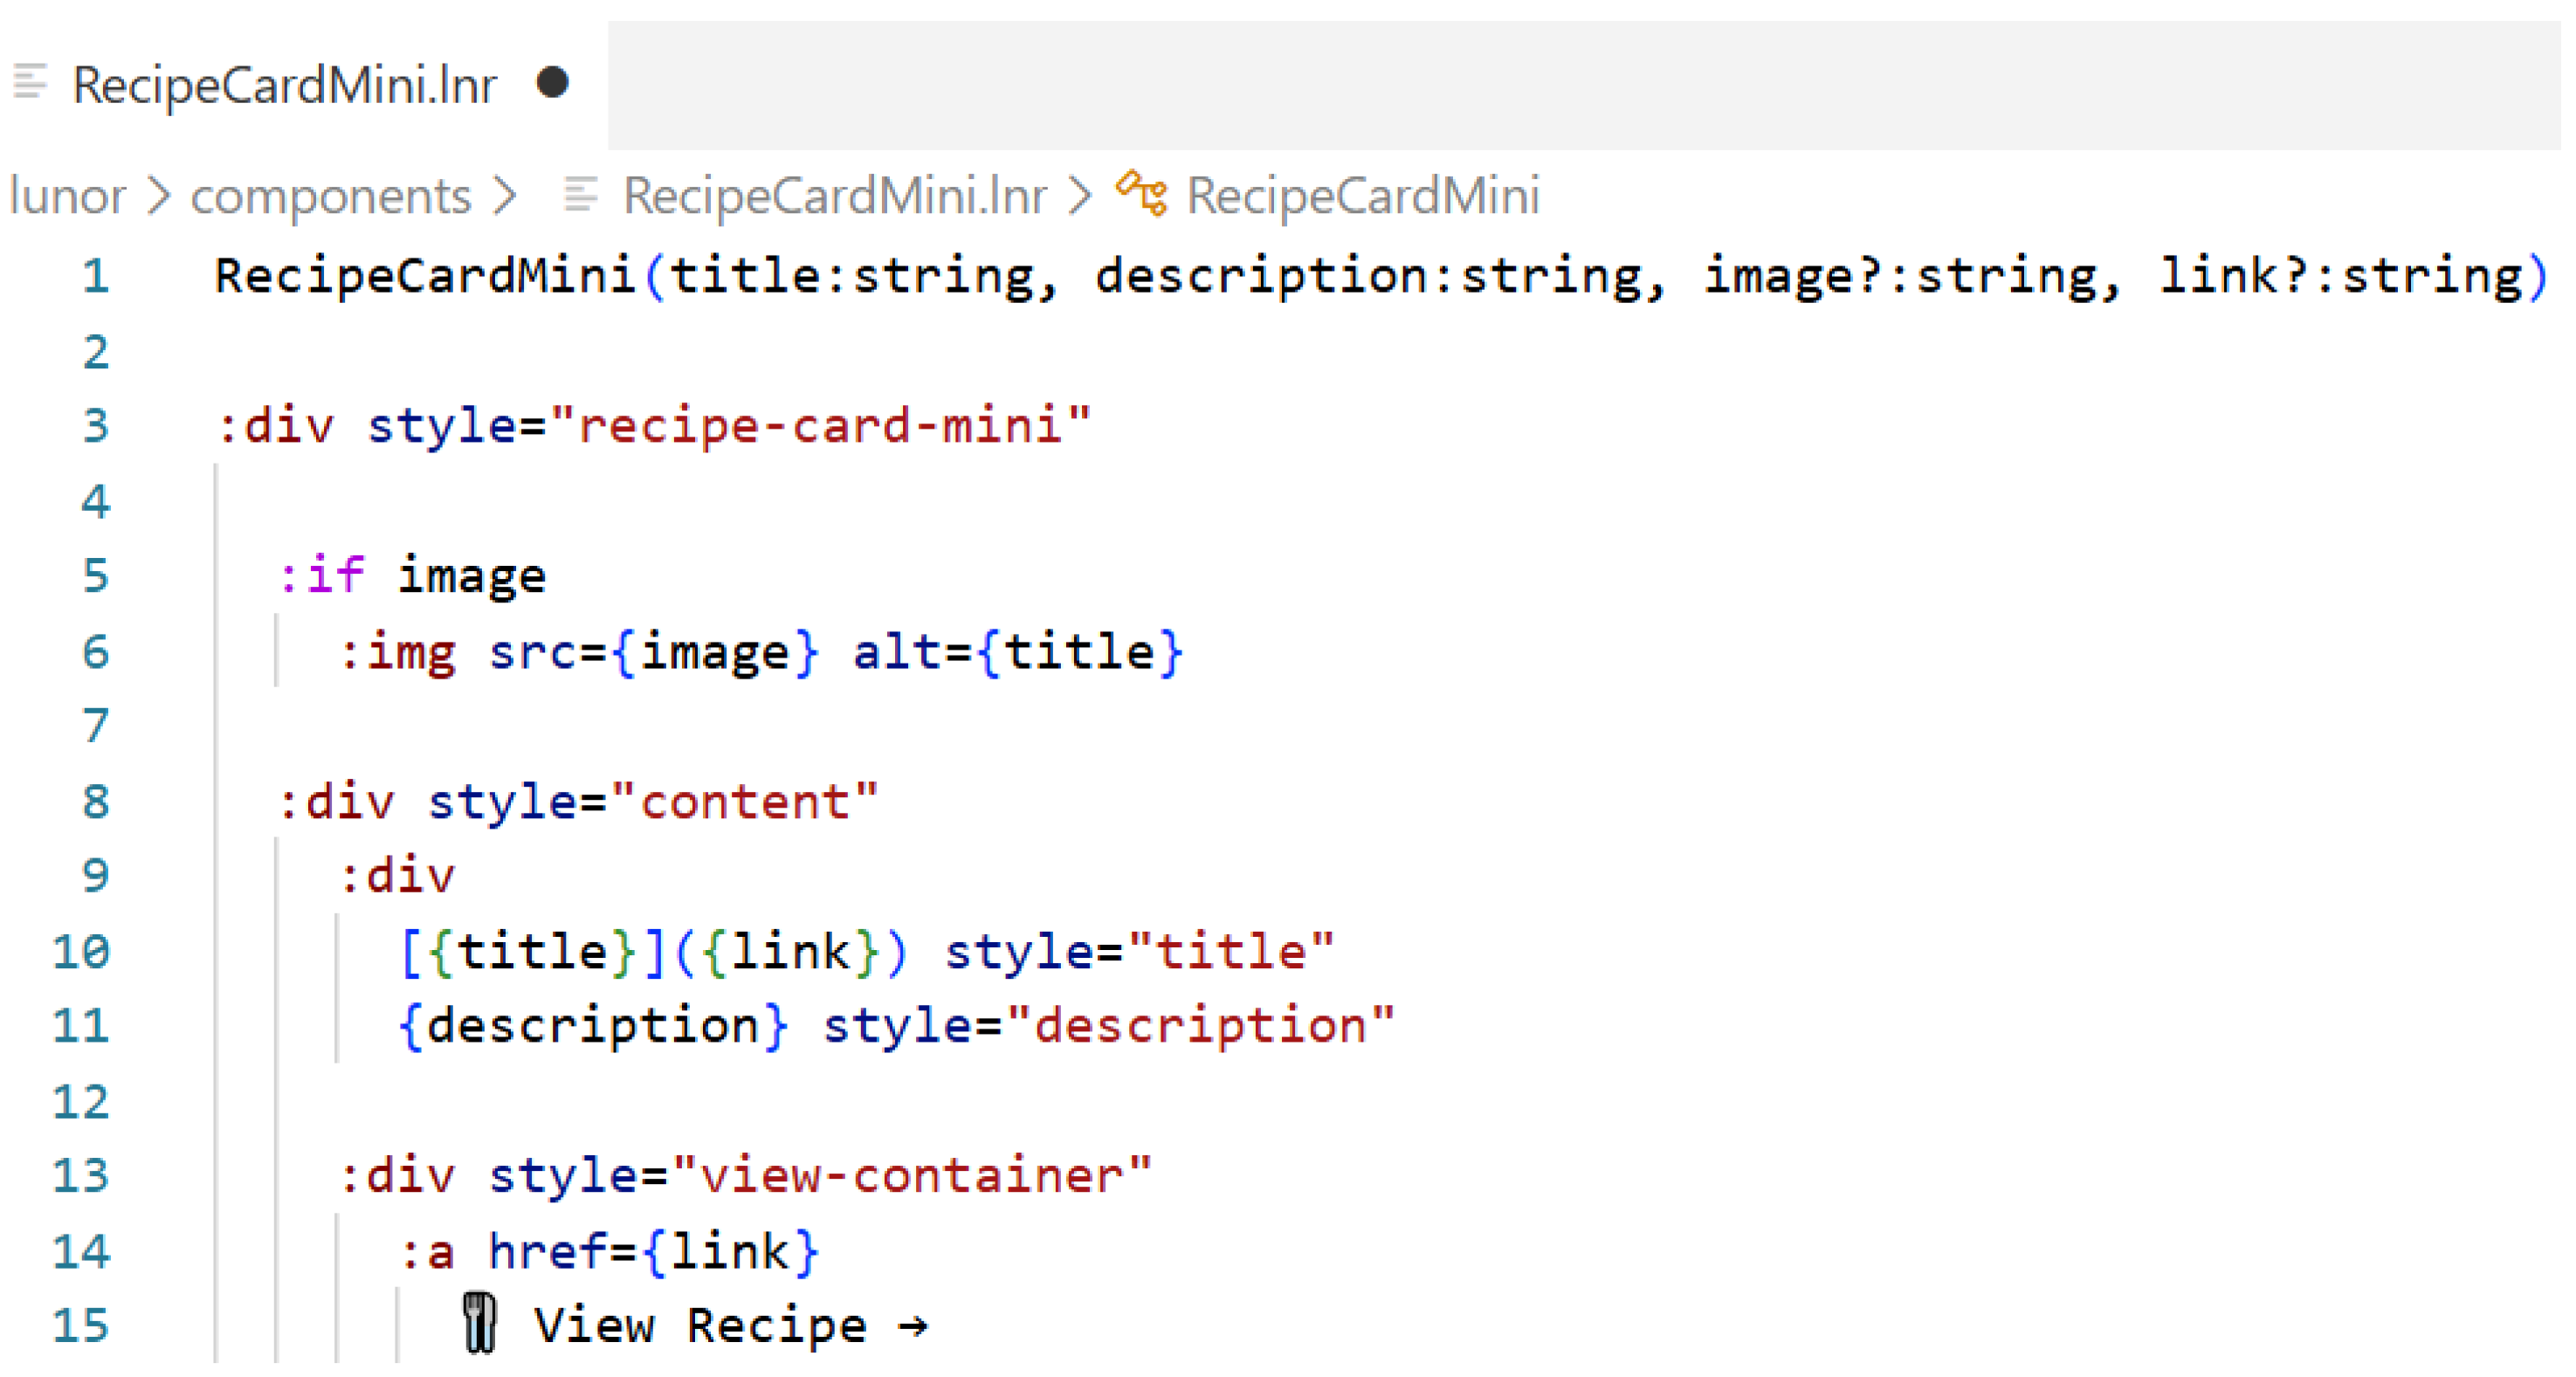Click the "image?:string" parameter on line 1
The width and height of the screenshot is (2576, 1377).
[x=1900, y=276]
